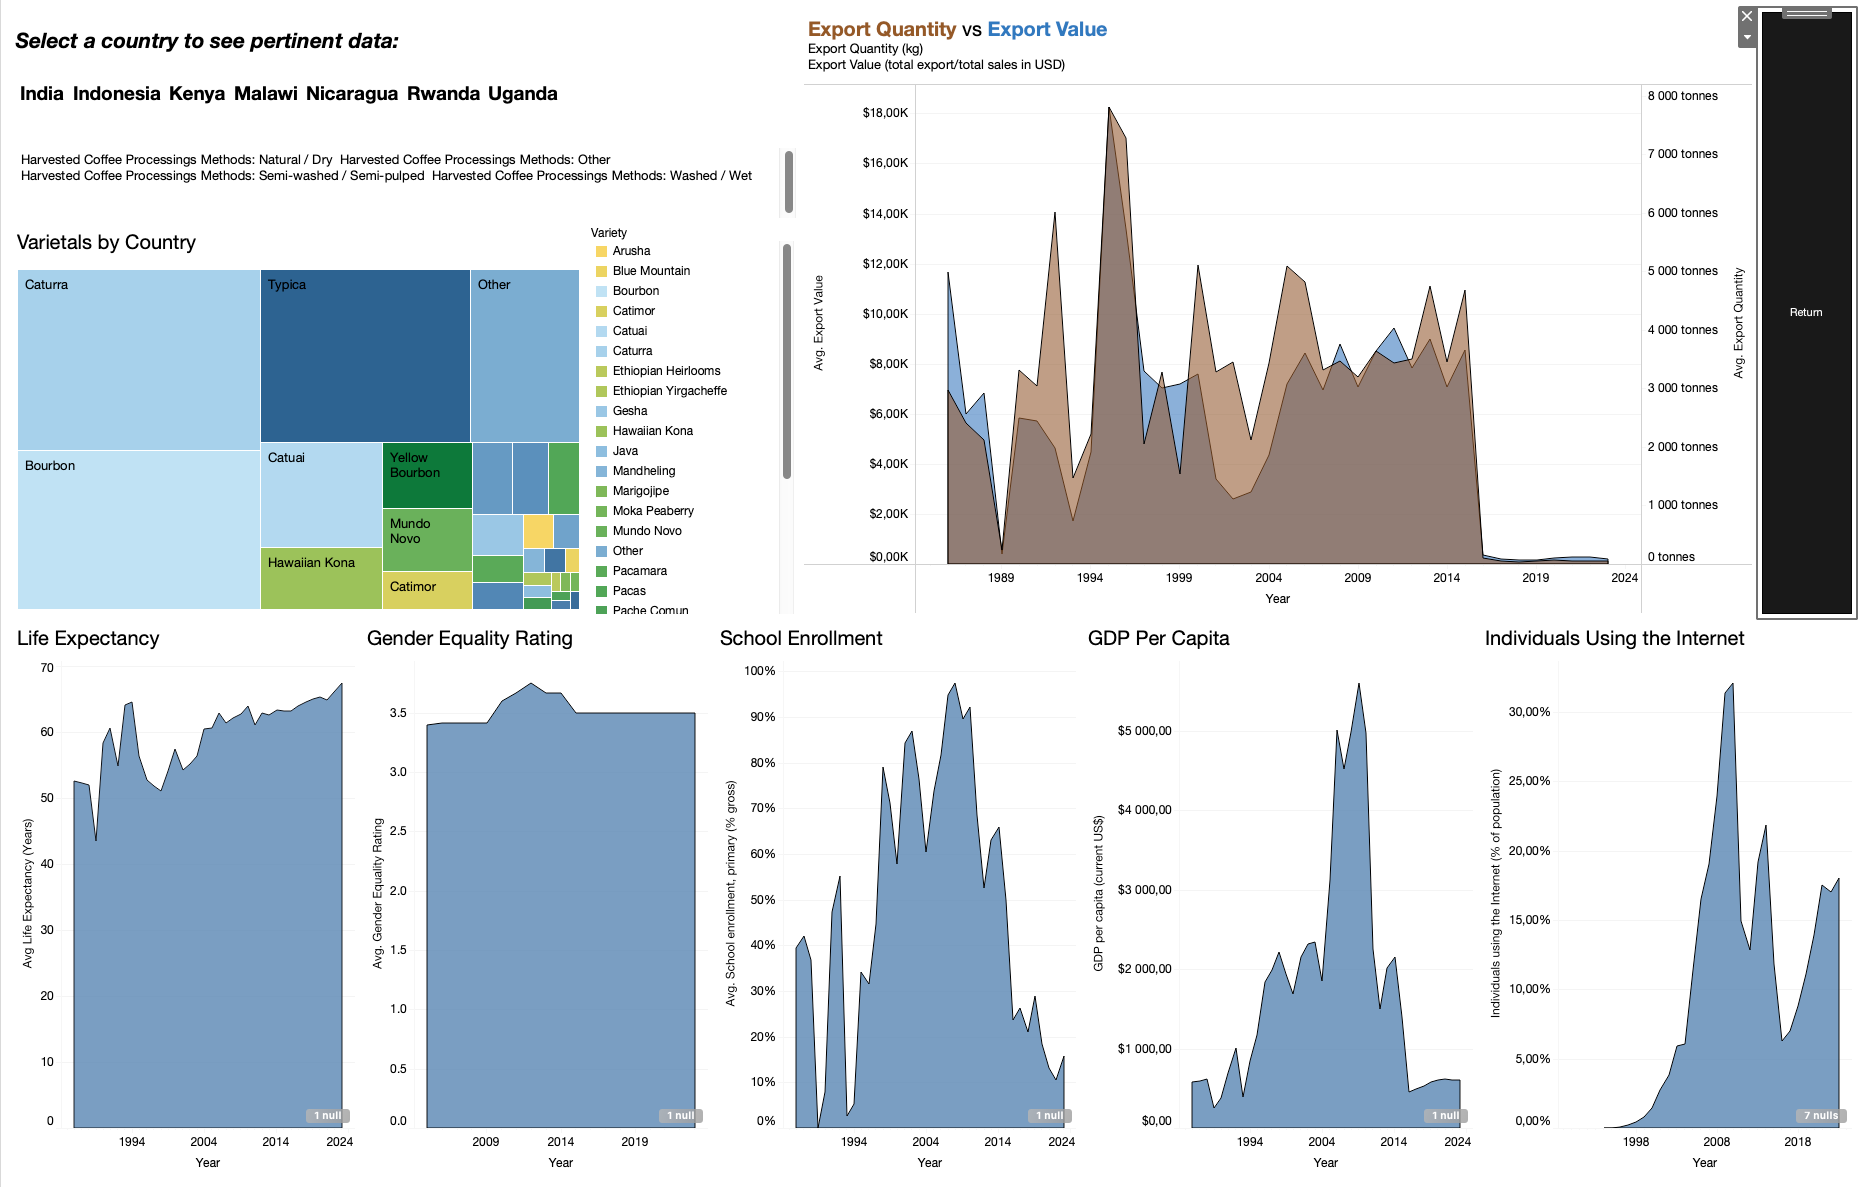The height and width of the screenshot is (1187, 1858).
Task: Select the Hawaiian Kona treemap tile
Action: pyautogui.click(x=321, y=578)
